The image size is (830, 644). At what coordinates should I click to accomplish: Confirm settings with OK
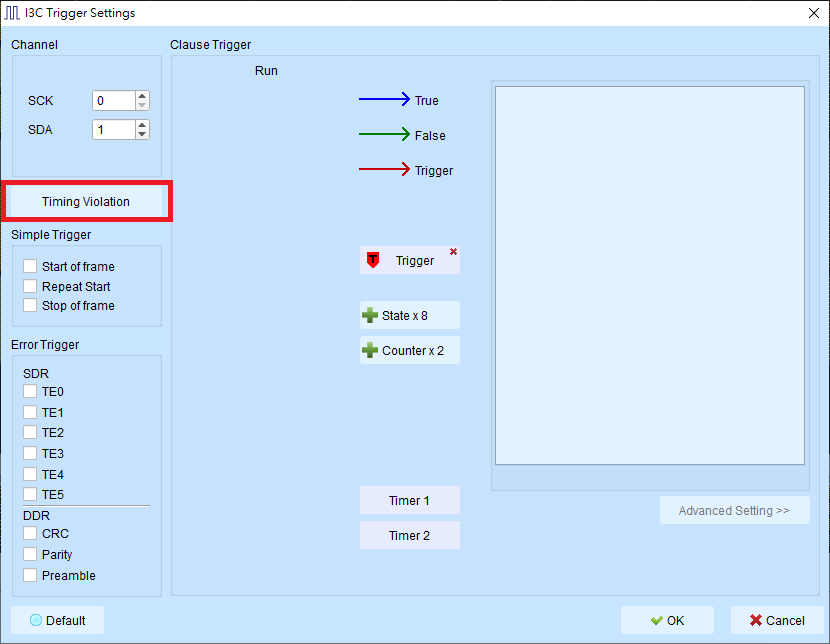667,620
